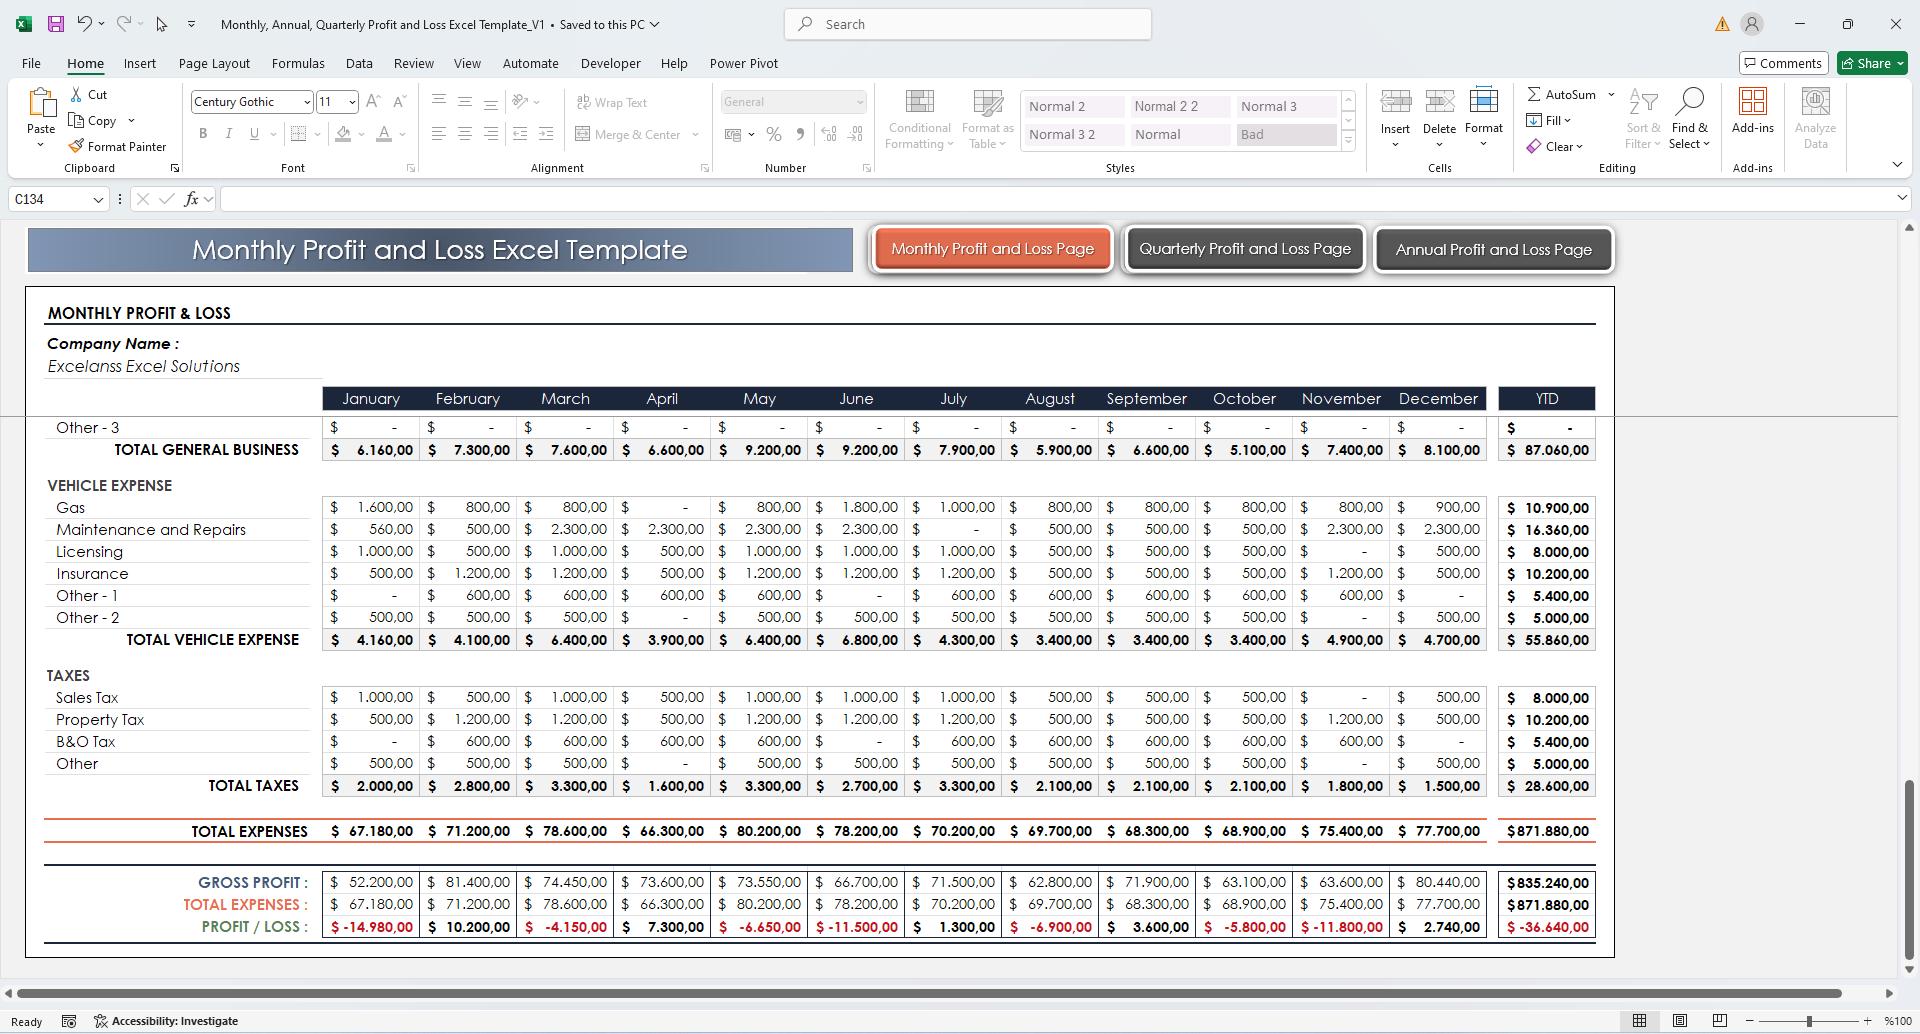Expand the Name Box dropdown arrow

tap(98, 199)
